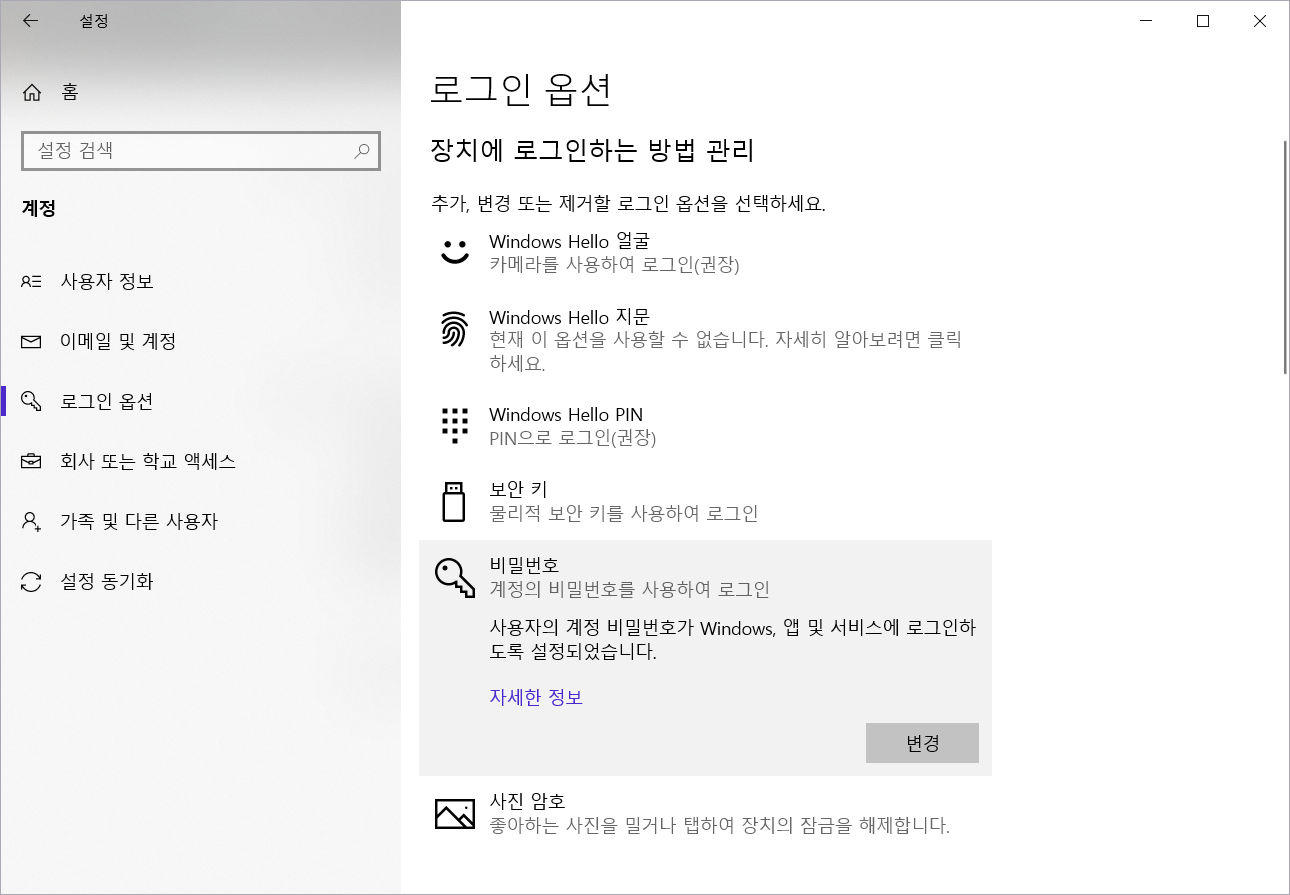Expand the Windows Hello 얼굴 option
The height and width of the screenshot is (895, 1290).
705,252
